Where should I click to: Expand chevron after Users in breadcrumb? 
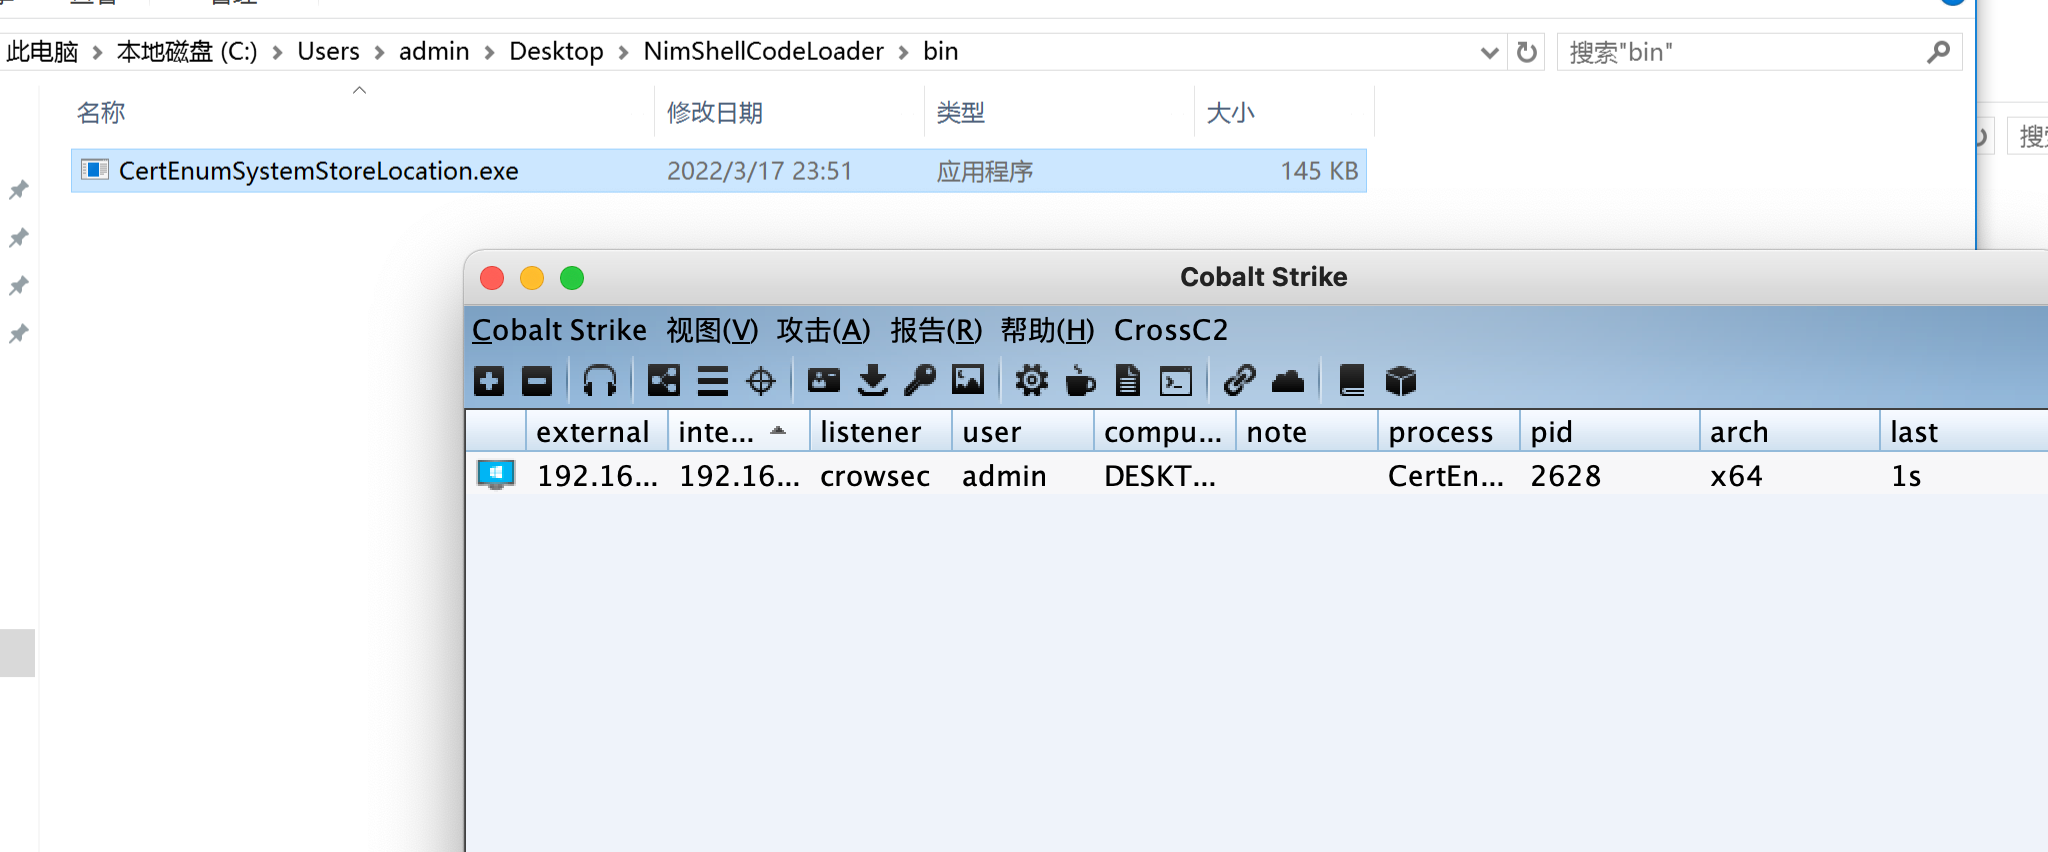(379, 52)
